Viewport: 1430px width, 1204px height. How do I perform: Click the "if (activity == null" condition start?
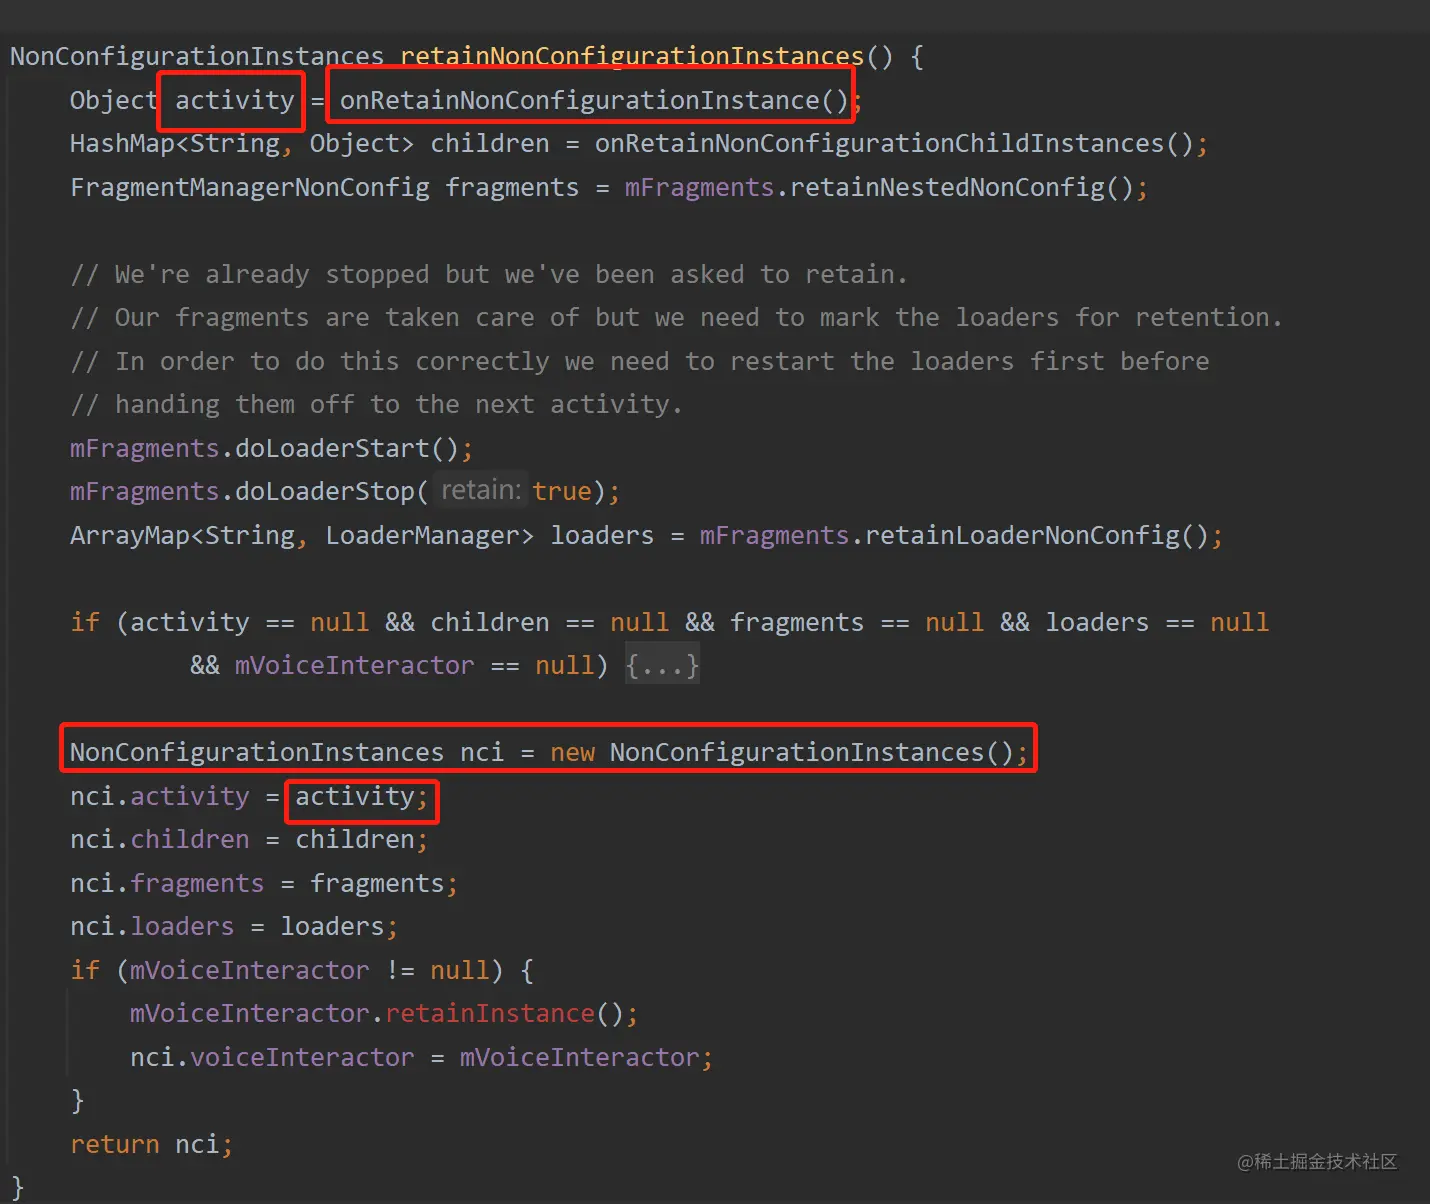pyautogui.click(x=219, y=622)
